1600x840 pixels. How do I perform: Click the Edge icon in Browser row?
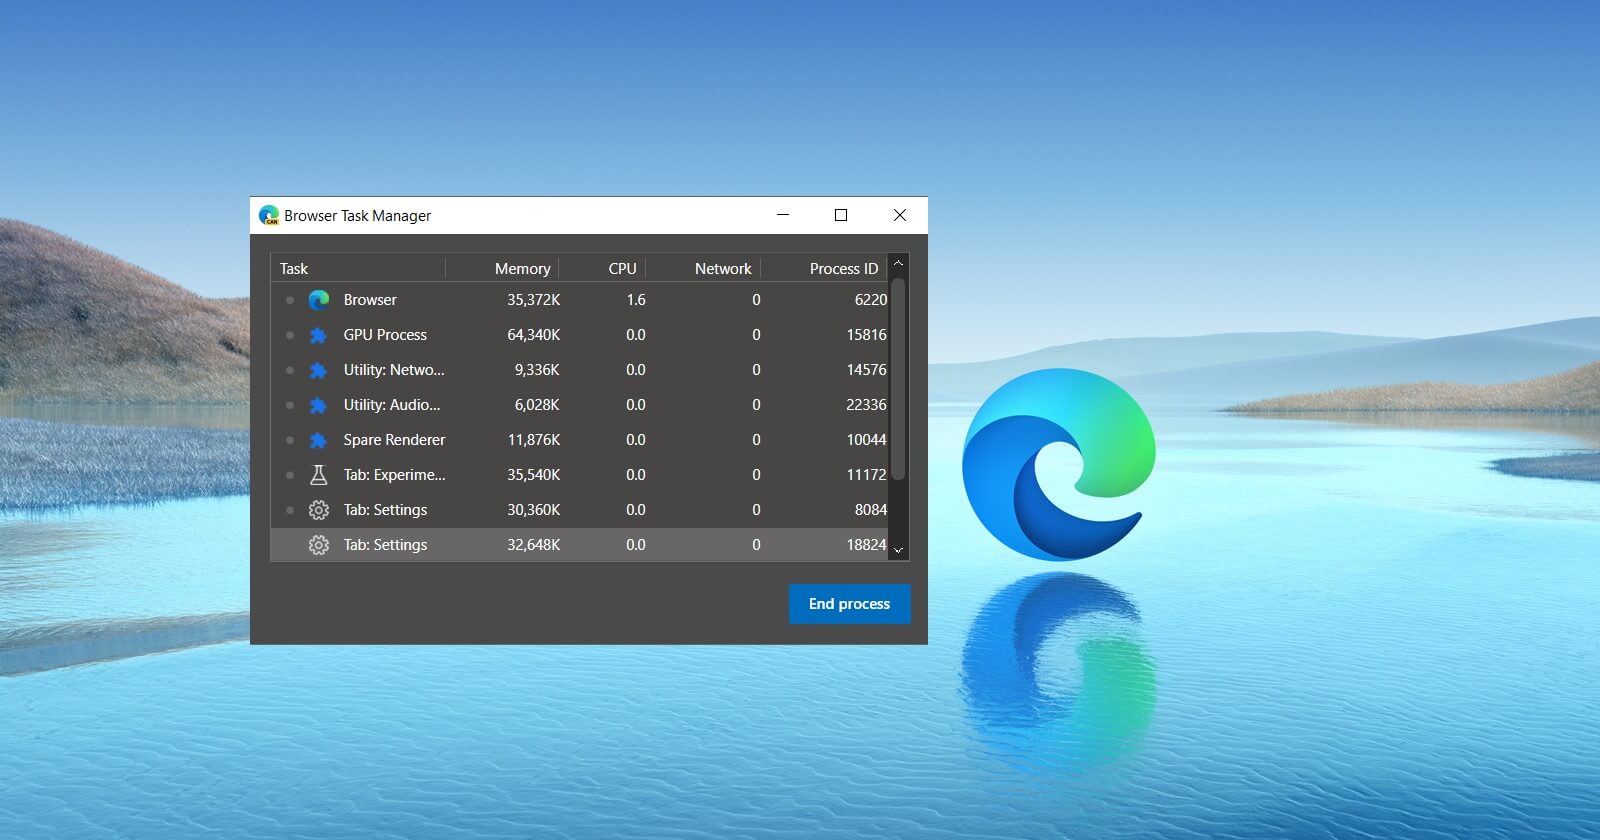click(x=319, y=300)
